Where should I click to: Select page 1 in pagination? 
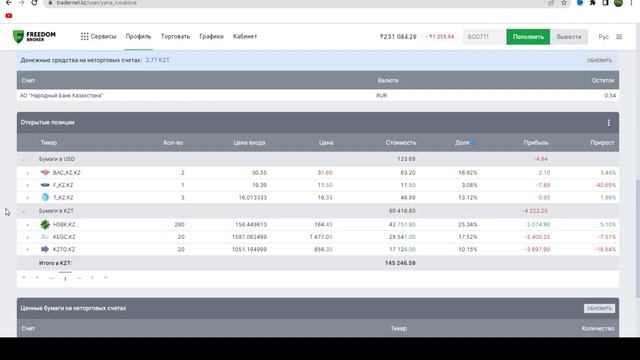click(65, 279)
